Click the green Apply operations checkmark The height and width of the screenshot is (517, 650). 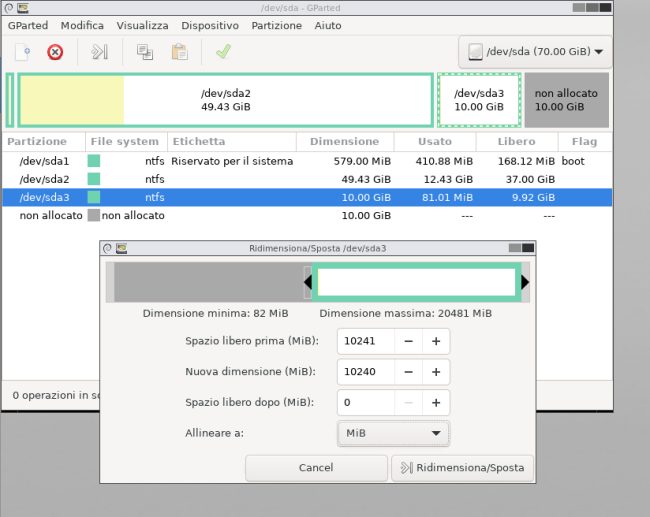223,51
